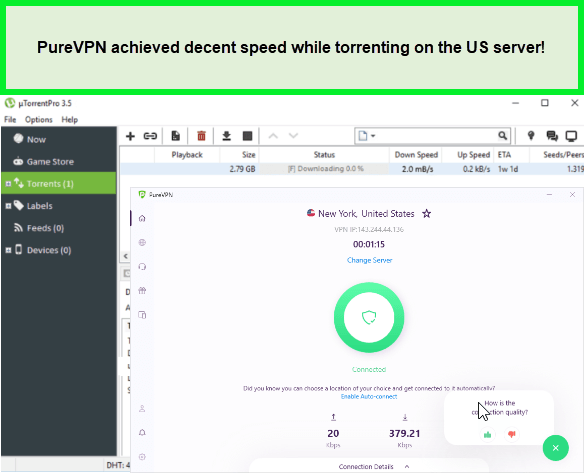584x473 pixels.
Task: Sort by Size column header
Action: pyautogui.click(x=239, y=155)
